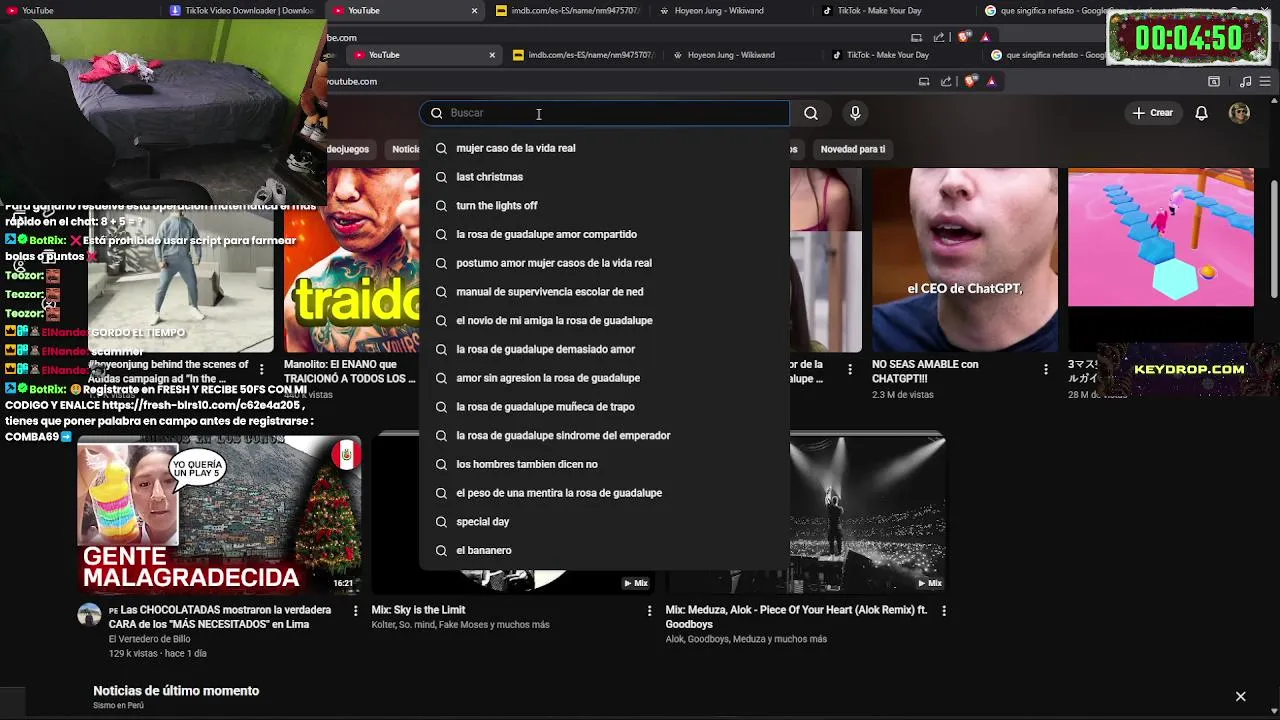Open options menu for hoyeonjung behind the scenes video
Image resolution: width=1280 pixels, height=720 pixels.
pos(262,369)
